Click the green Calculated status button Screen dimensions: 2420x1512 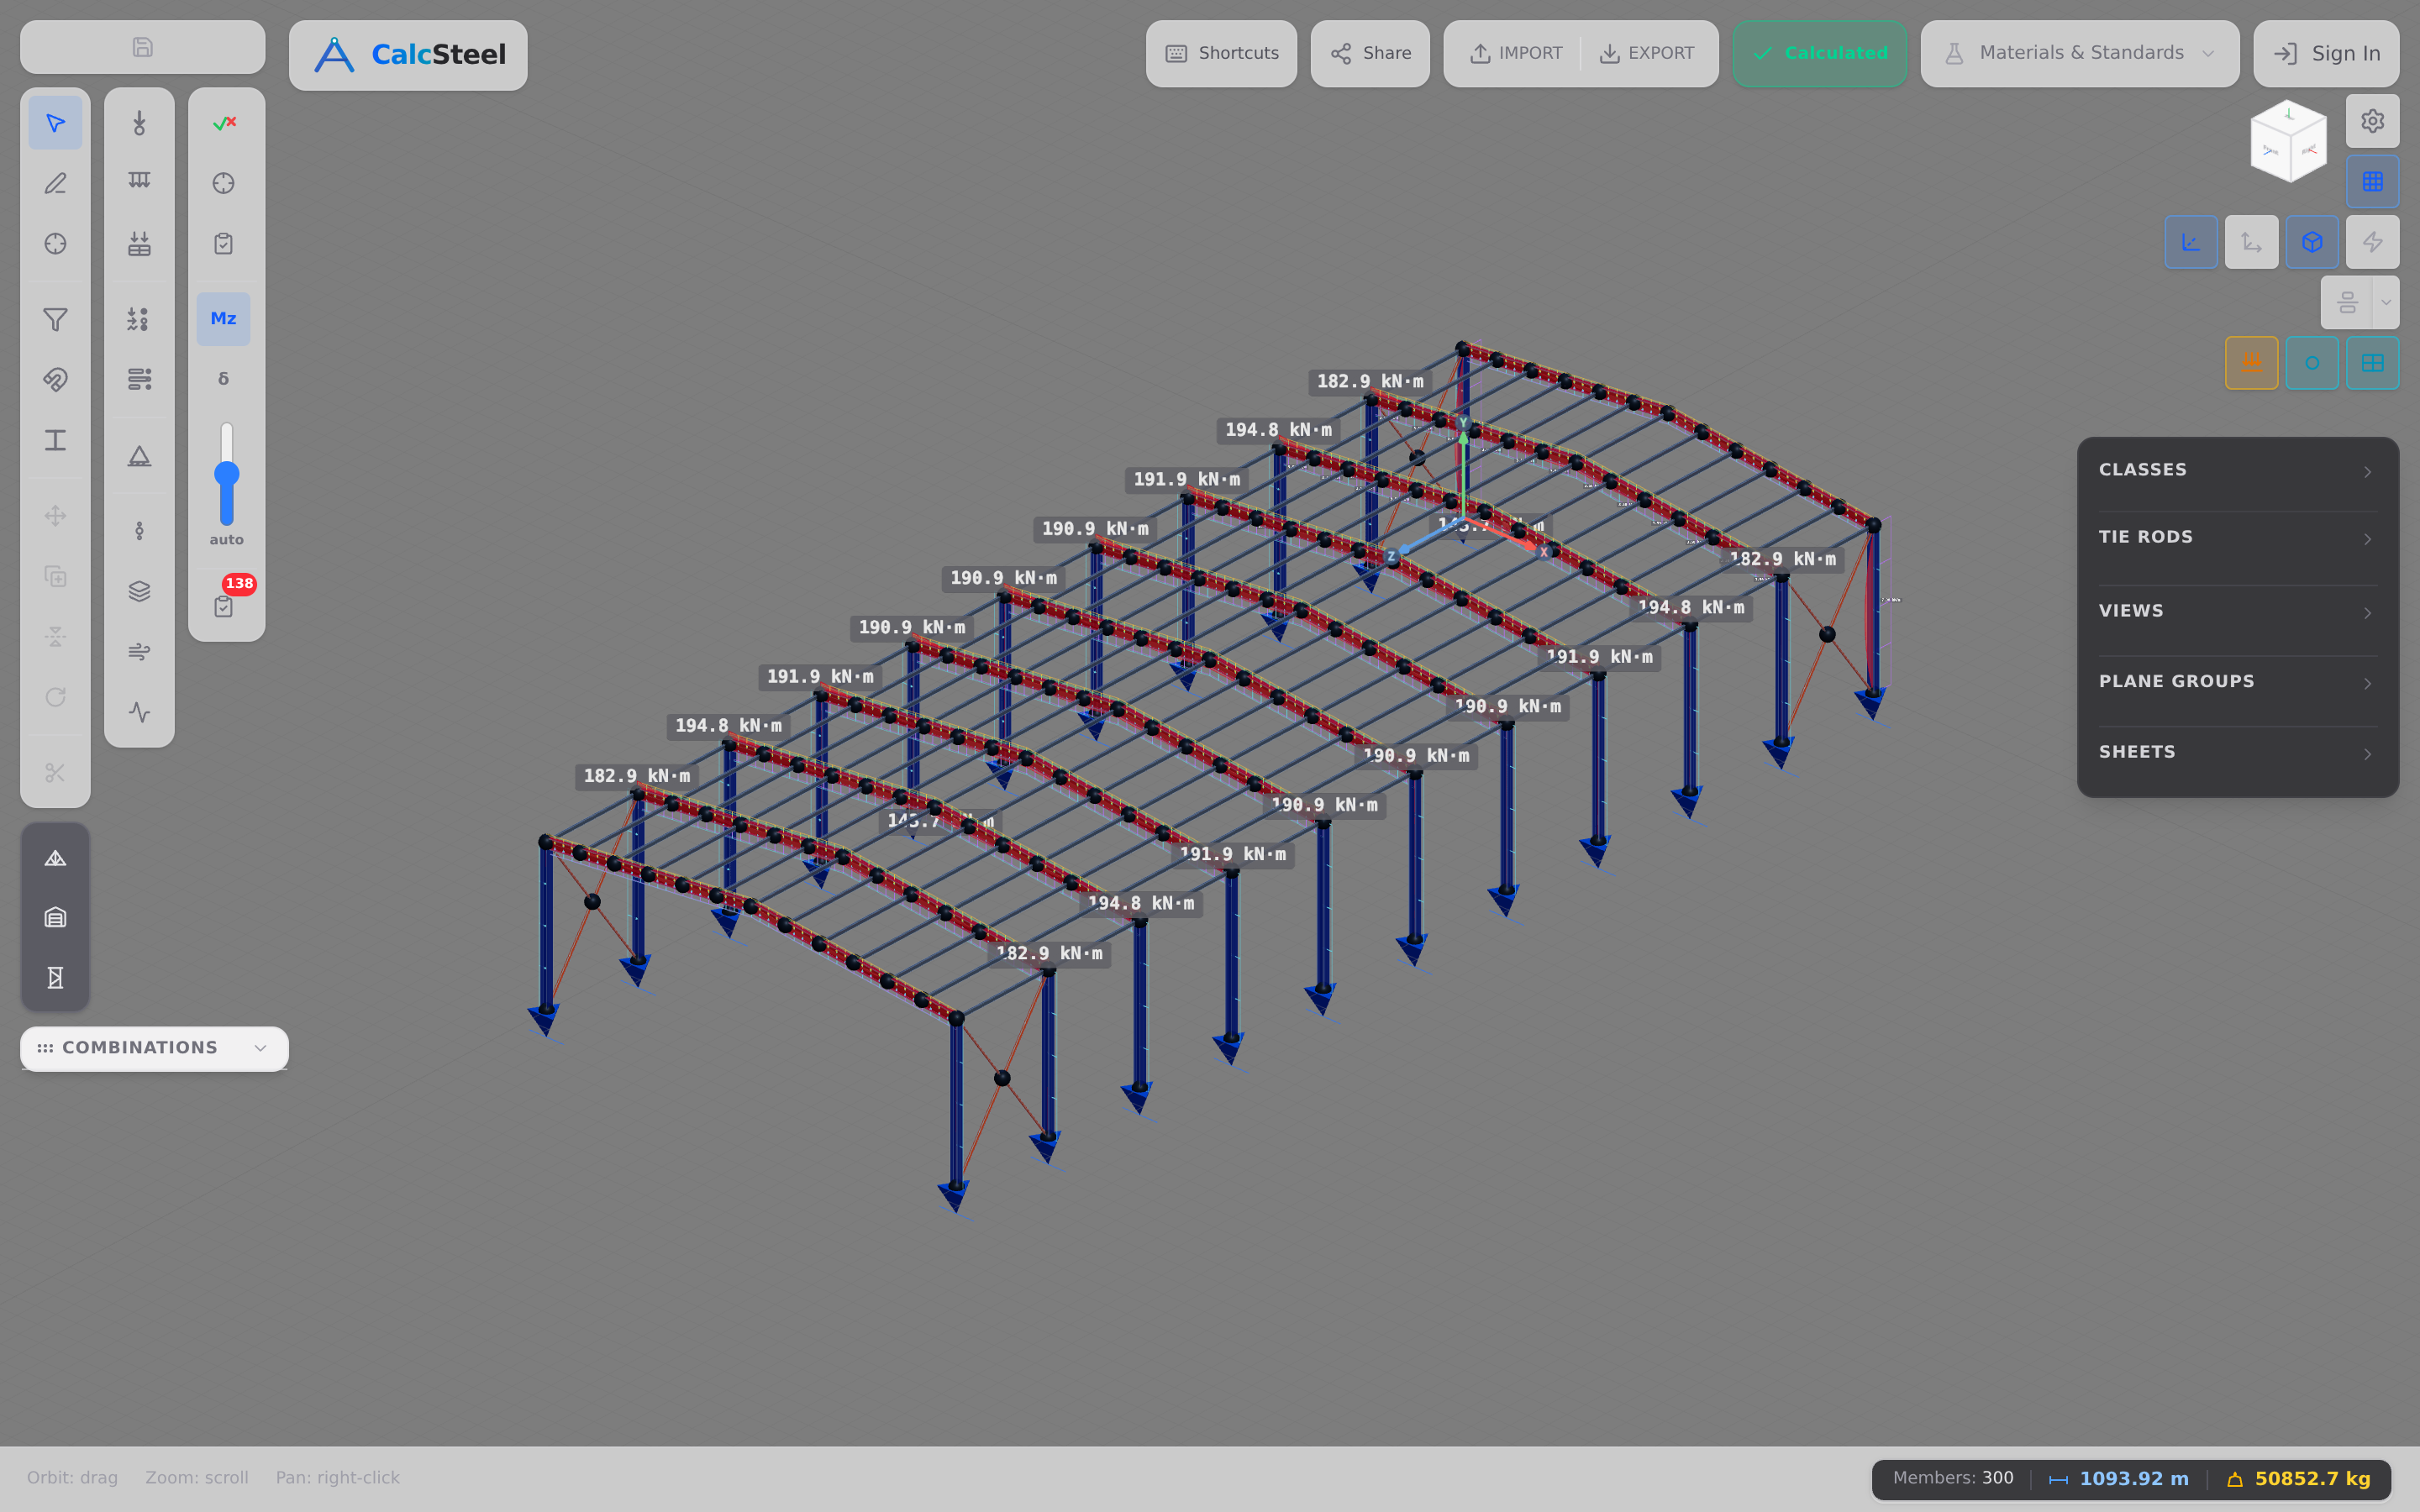(x=1819, y=54)
